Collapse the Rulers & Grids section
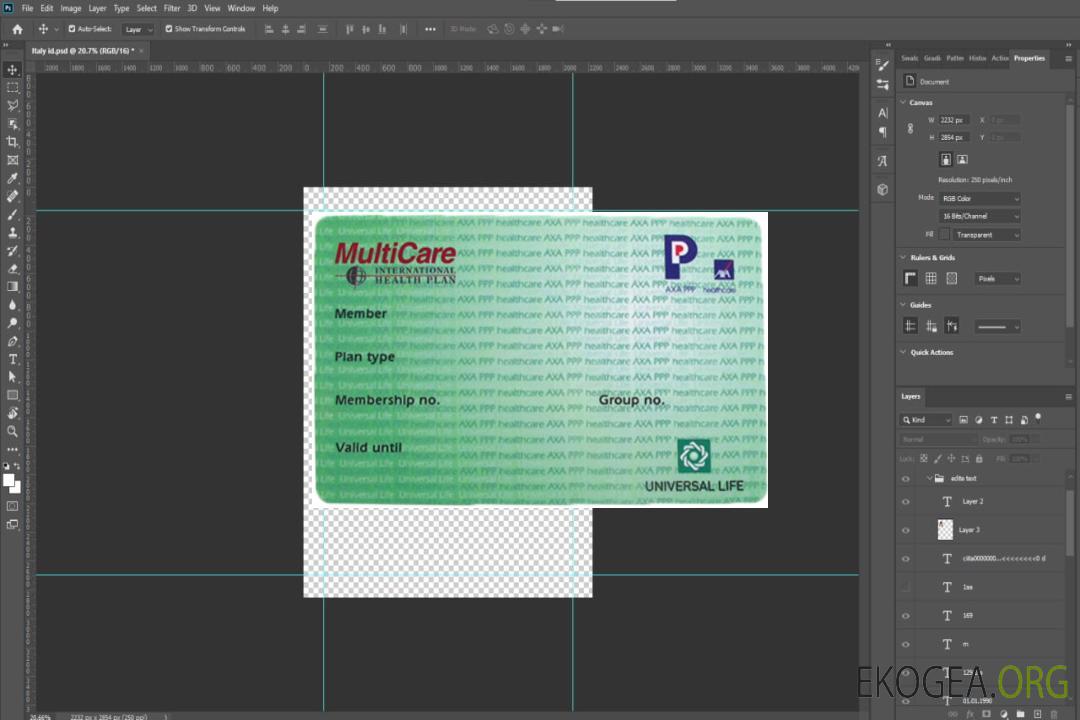The image size is (1080, 720). pos(904,258)
